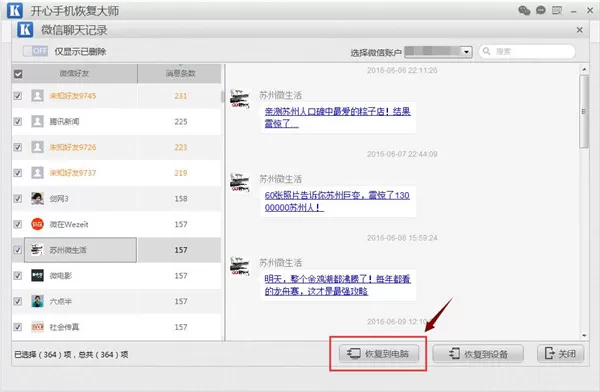Screen dimensions: 600x392
Task: Select 微在Wezeit in the friend list
Action: [116, 224]
